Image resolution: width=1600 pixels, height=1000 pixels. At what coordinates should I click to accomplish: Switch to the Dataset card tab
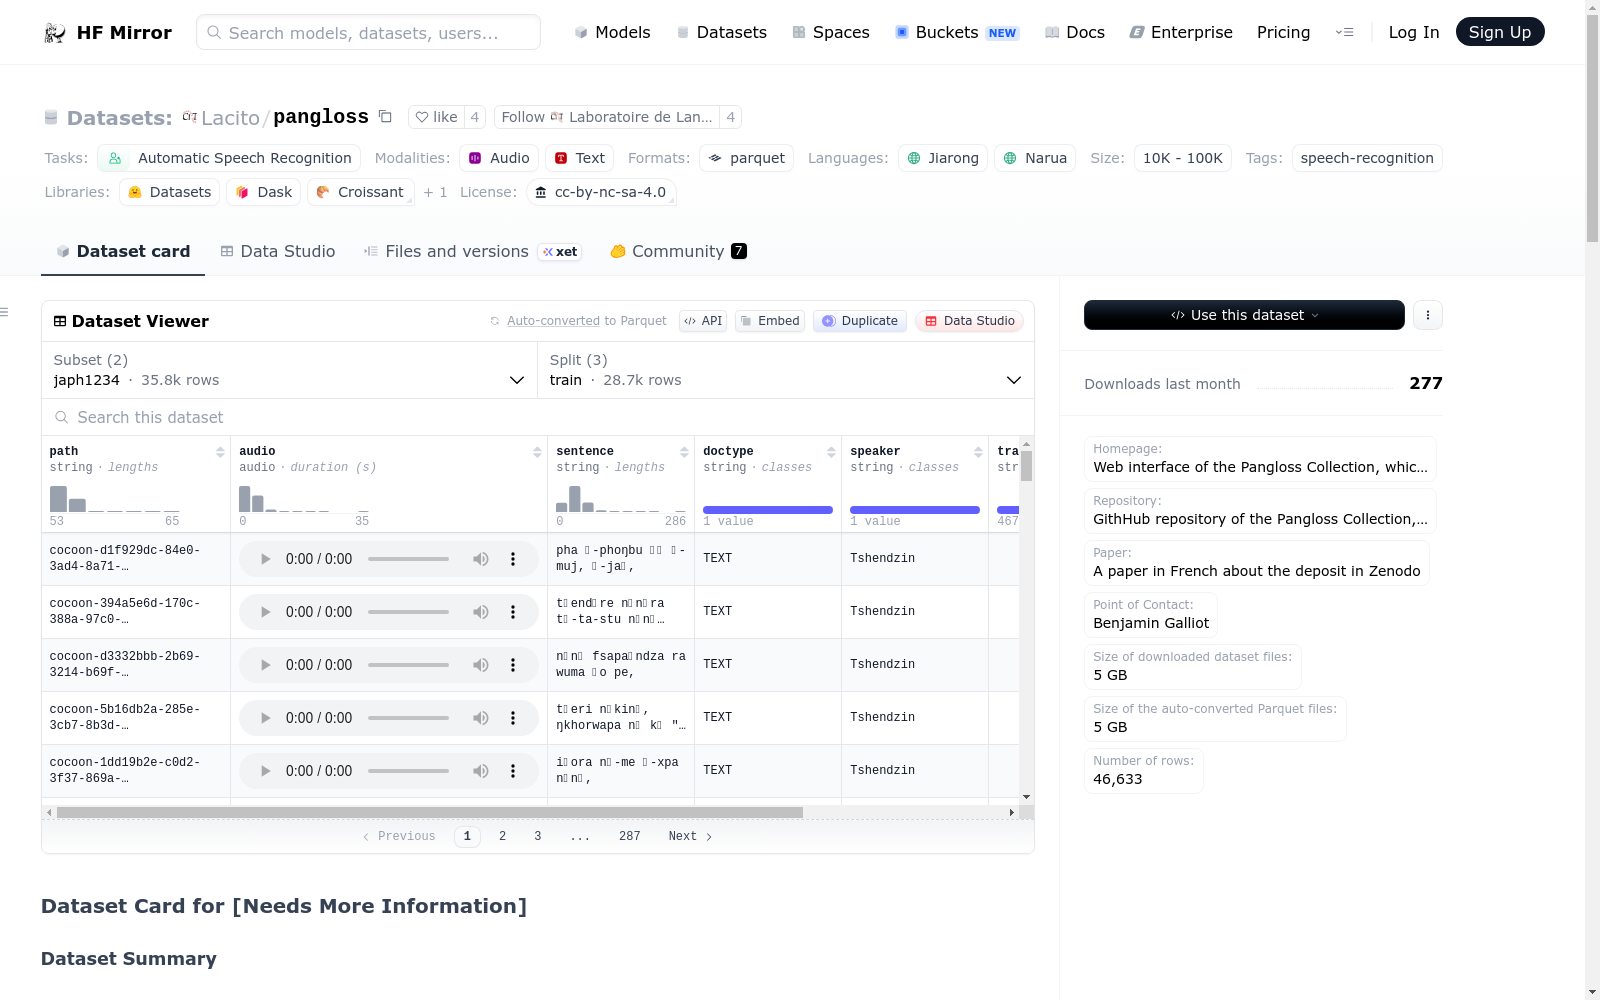(123, 251)
